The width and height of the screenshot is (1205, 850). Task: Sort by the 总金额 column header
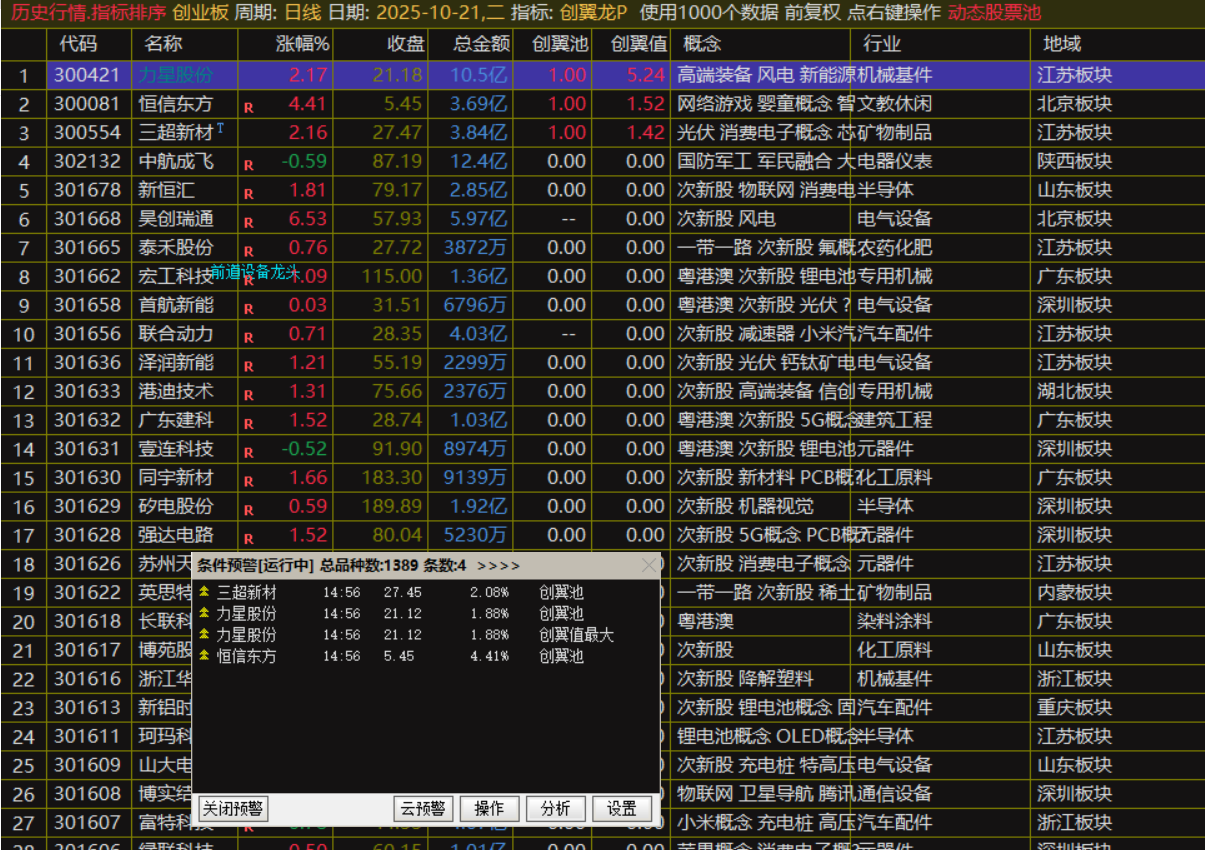481,44
